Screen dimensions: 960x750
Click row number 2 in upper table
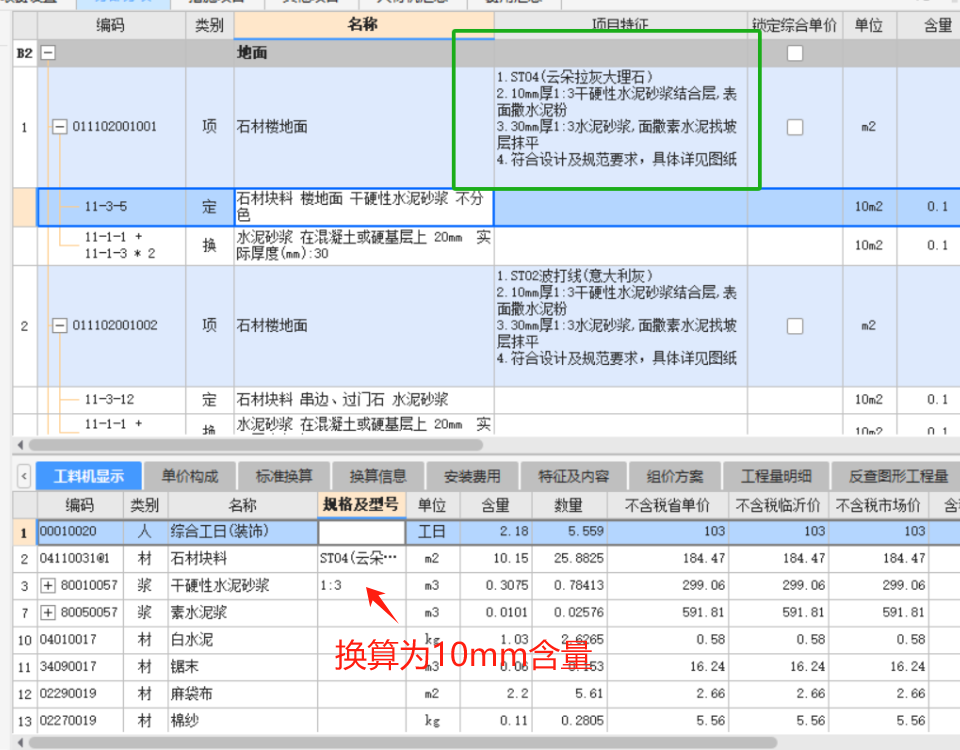[x=24, y=326]
